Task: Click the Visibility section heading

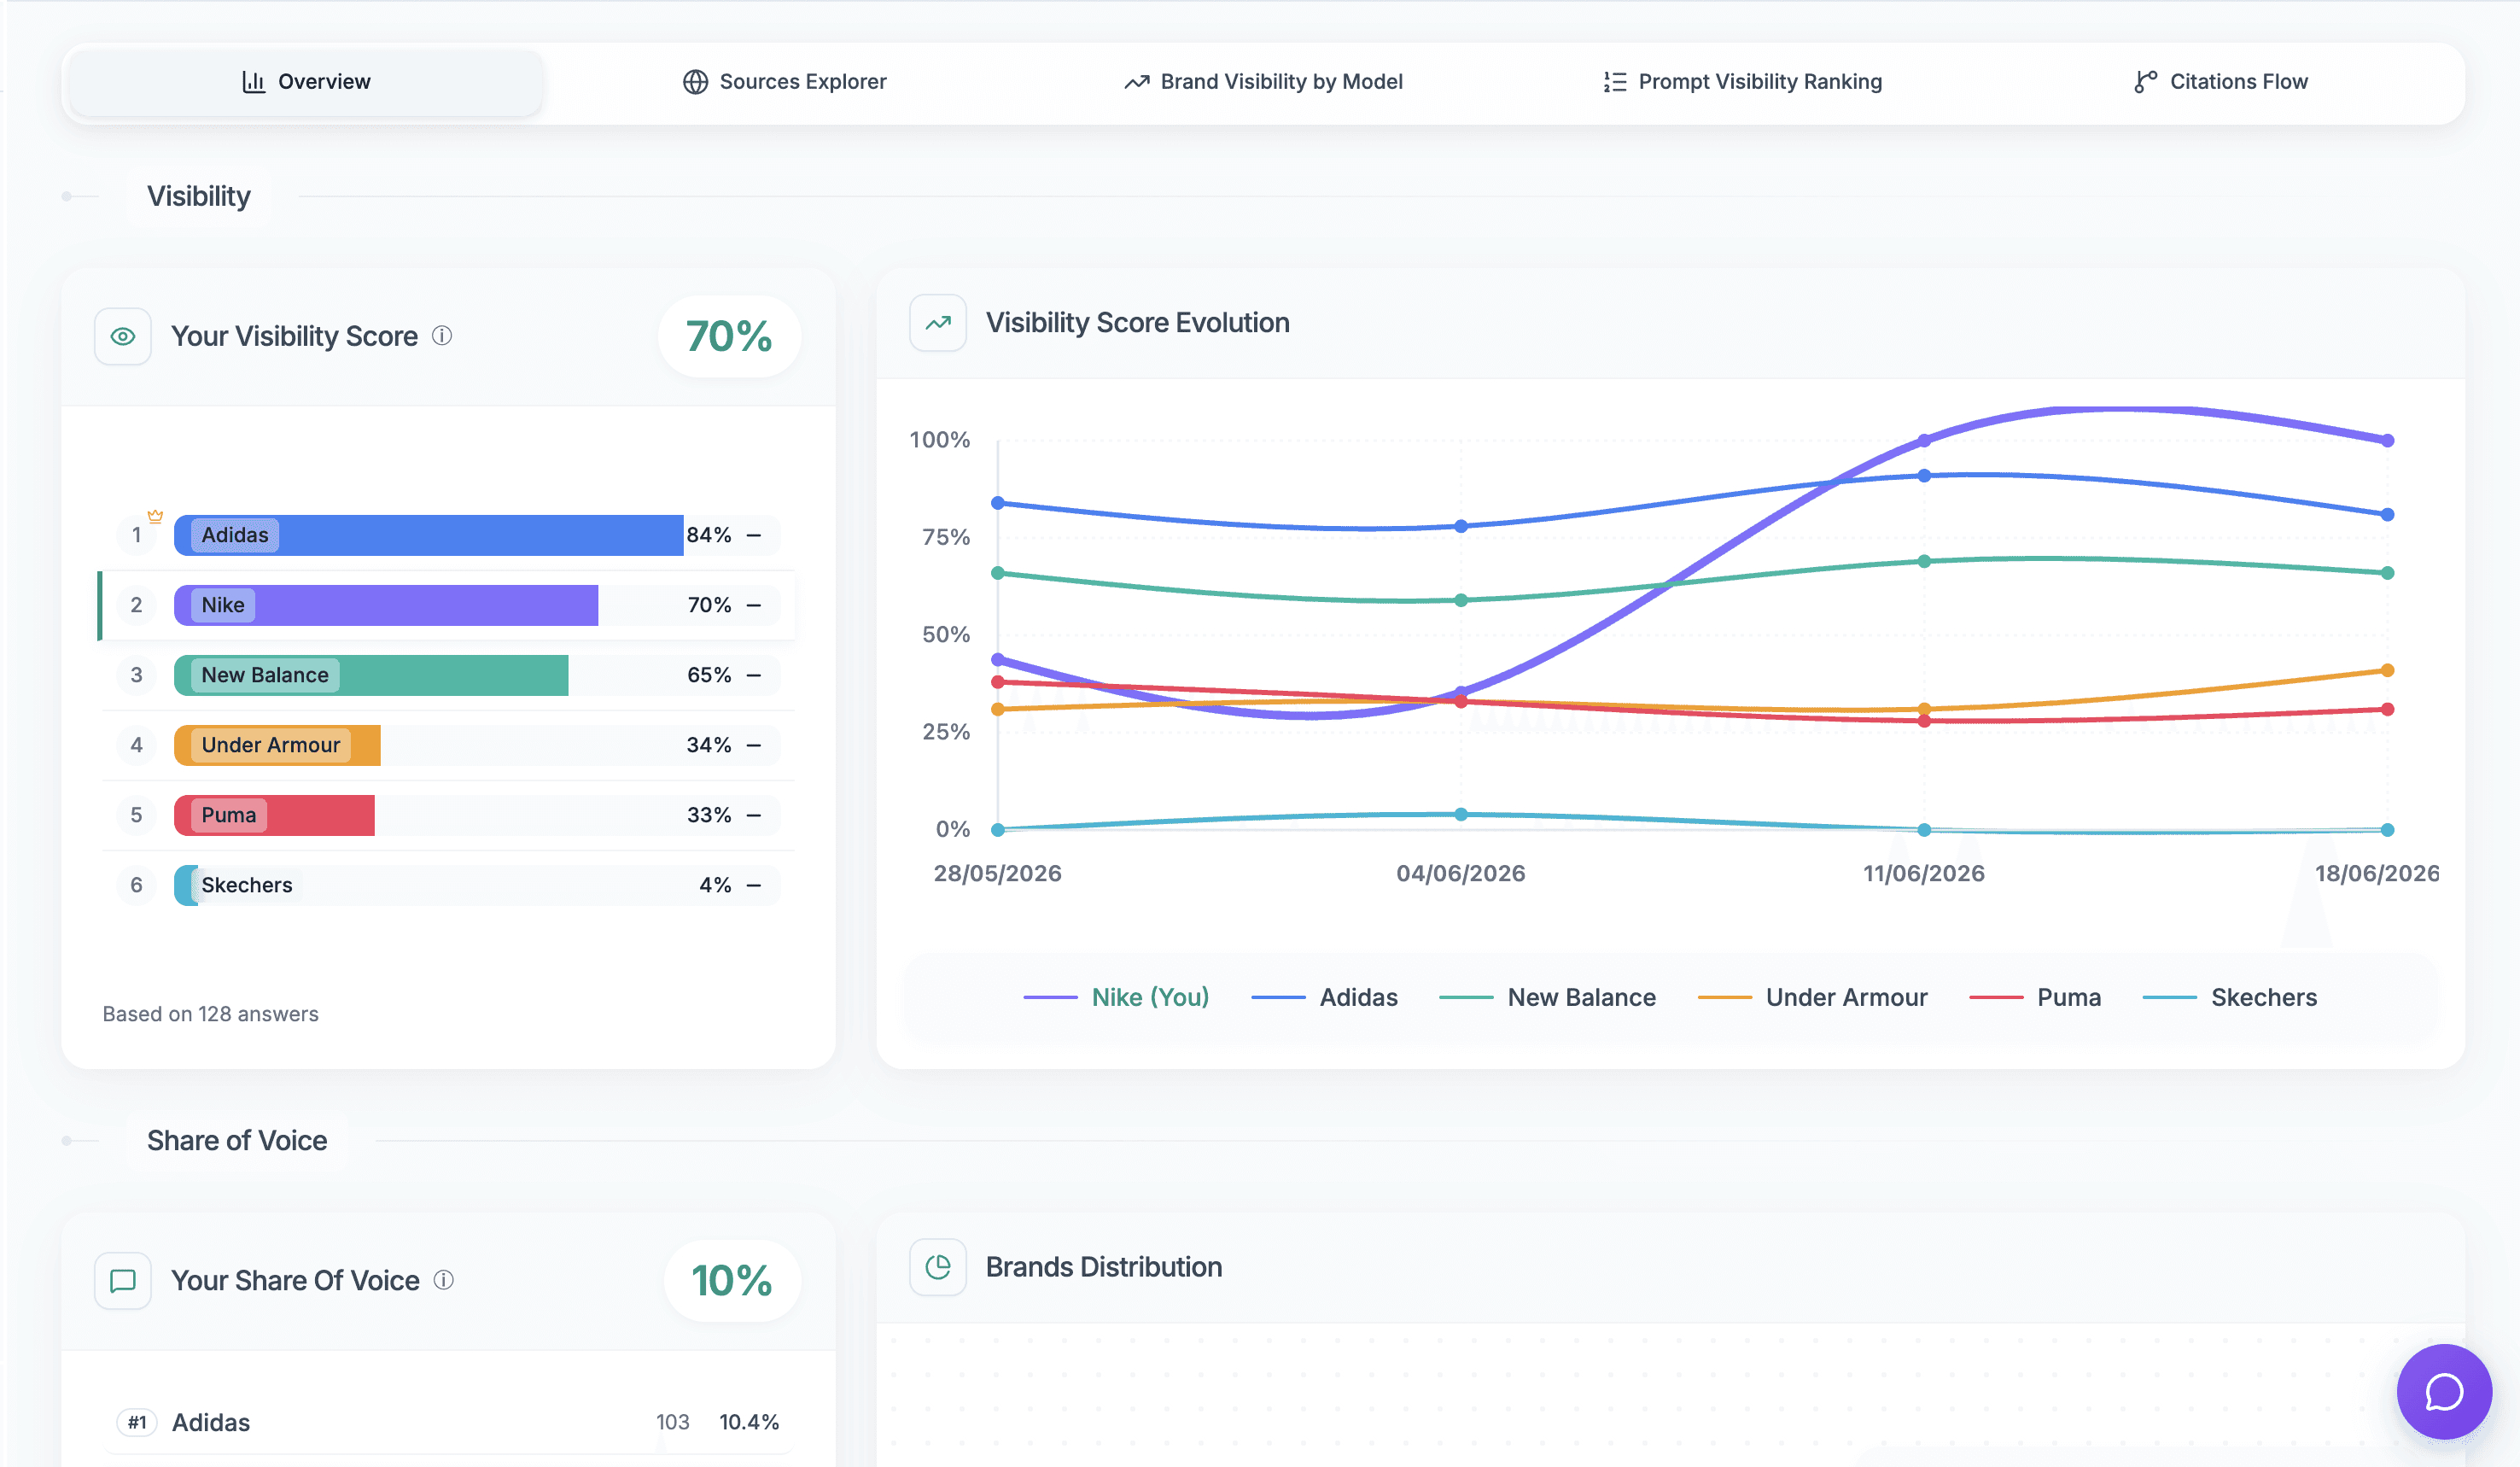Action: (199, 196)
